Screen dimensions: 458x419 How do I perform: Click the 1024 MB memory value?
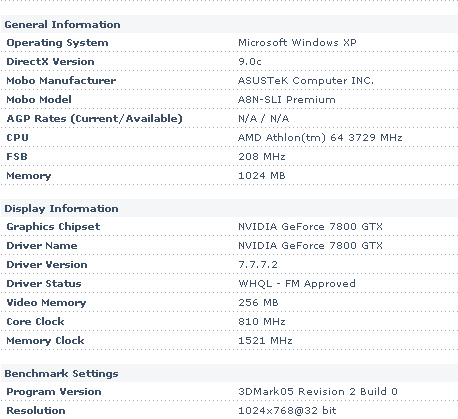[x=262, y=176]
